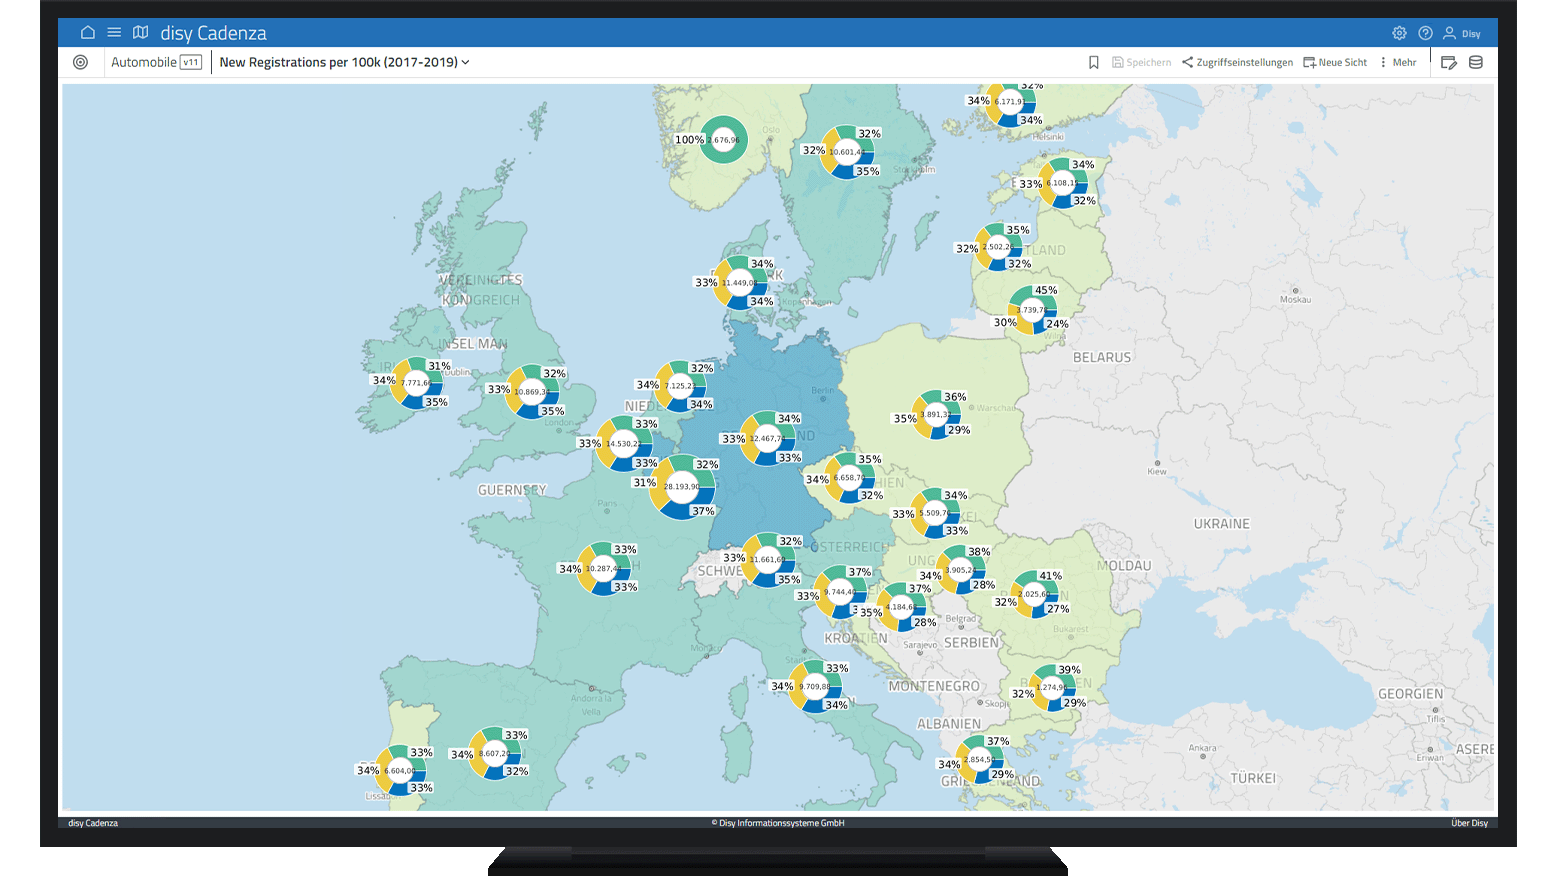Viewport: 1557px width, 876px height.
Task: Select the 28.193,90 donut chart marker
Action: tap(682, 487)
